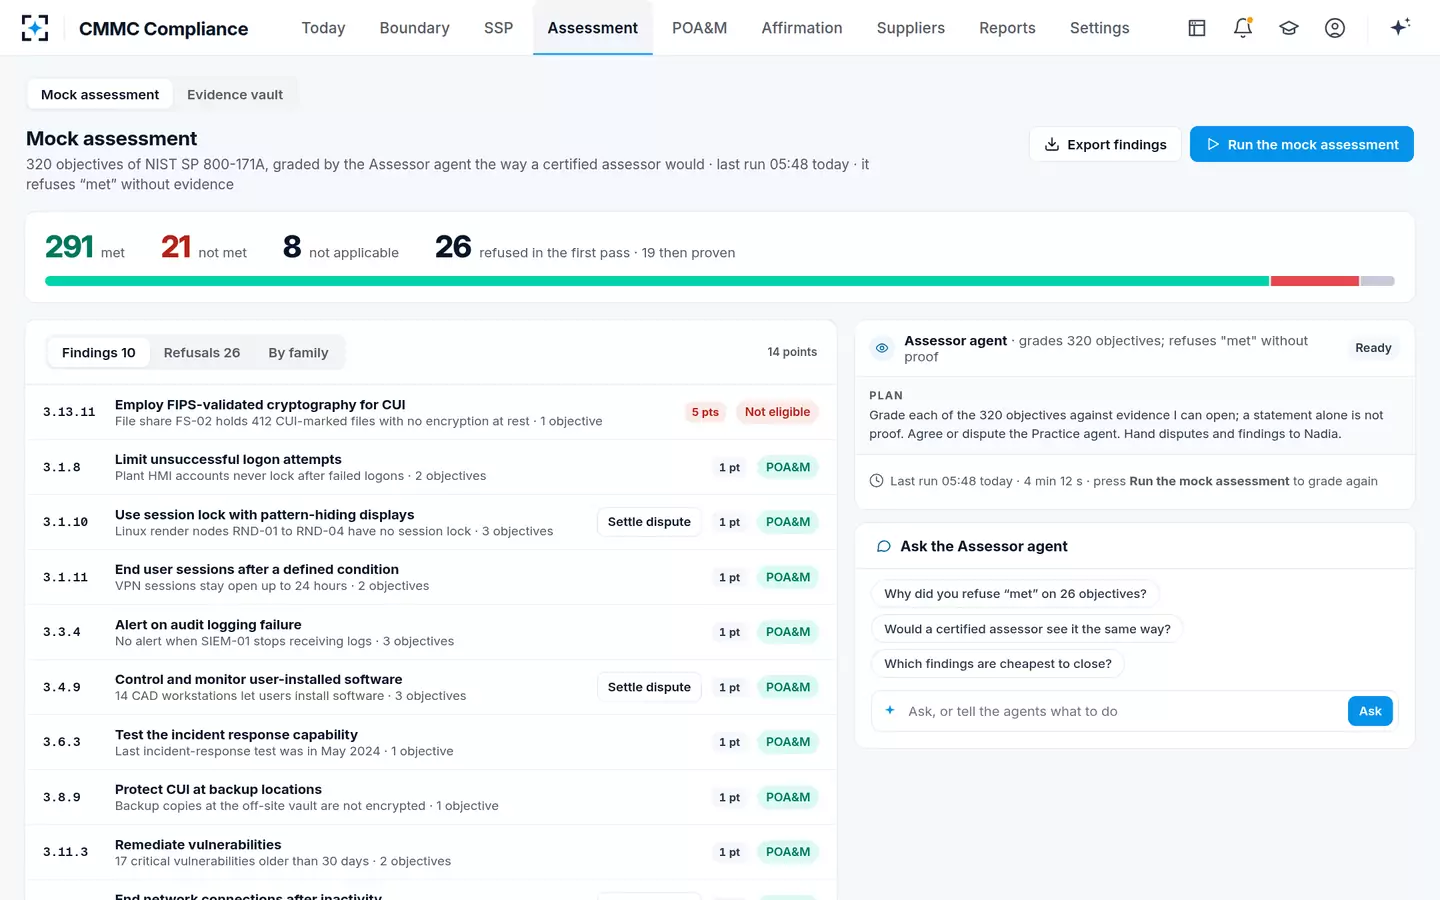Settle dispute for finding 3.1.10

coord(649,522)
